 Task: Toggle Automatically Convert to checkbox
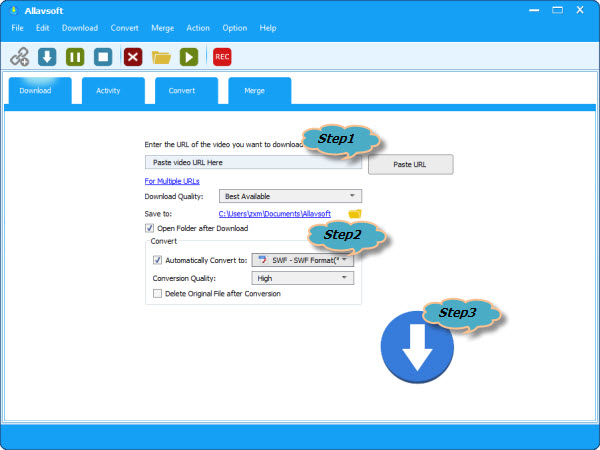click(157, 260)
